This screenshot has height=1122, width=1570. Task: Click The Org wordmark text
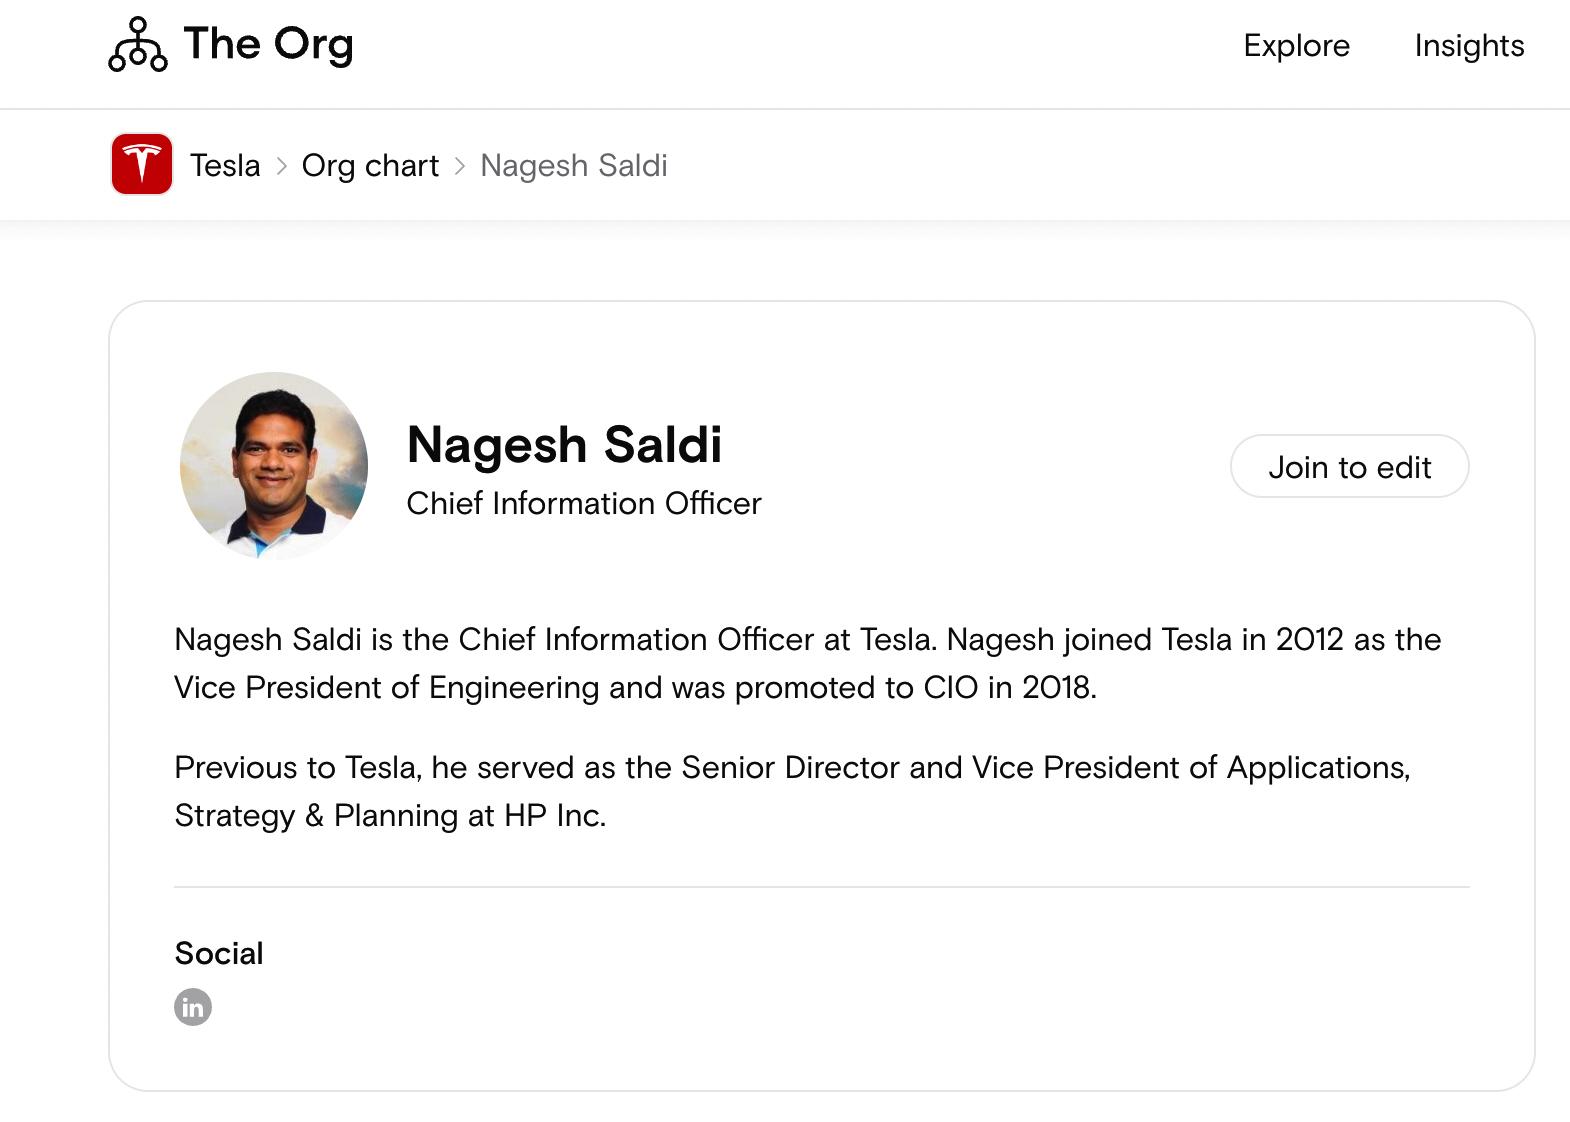click(x=268, y=45)
